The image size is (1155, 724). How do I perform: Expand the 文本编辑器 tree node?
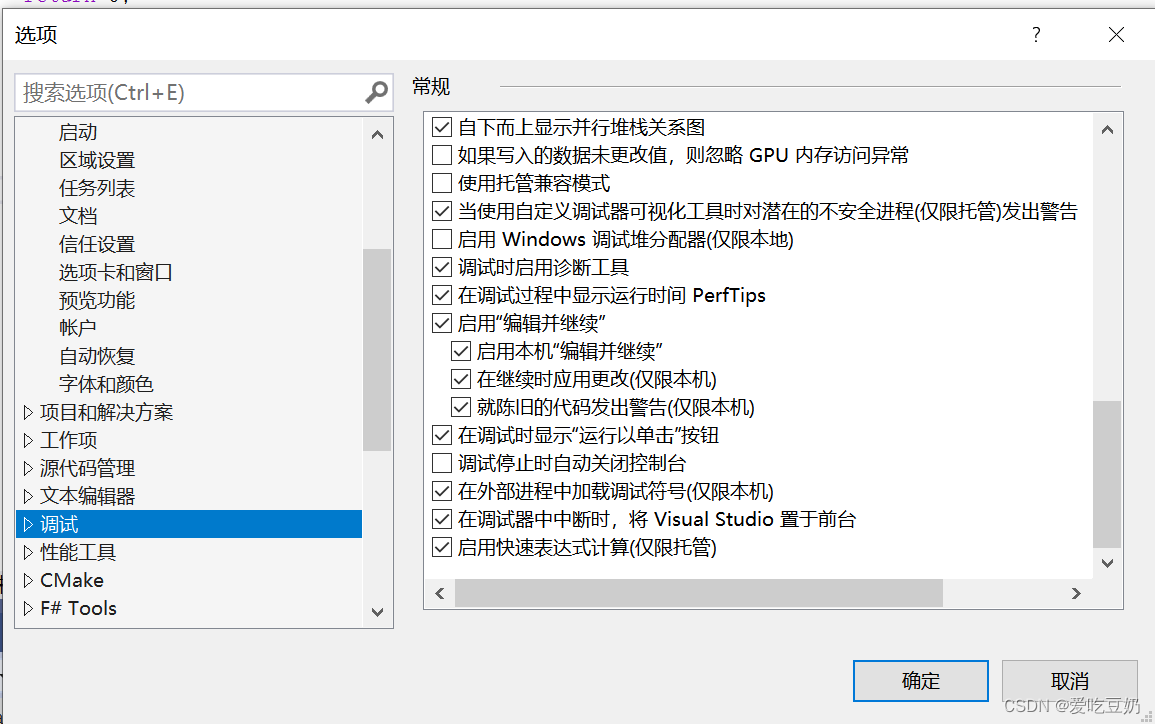[x=27, y=496]
